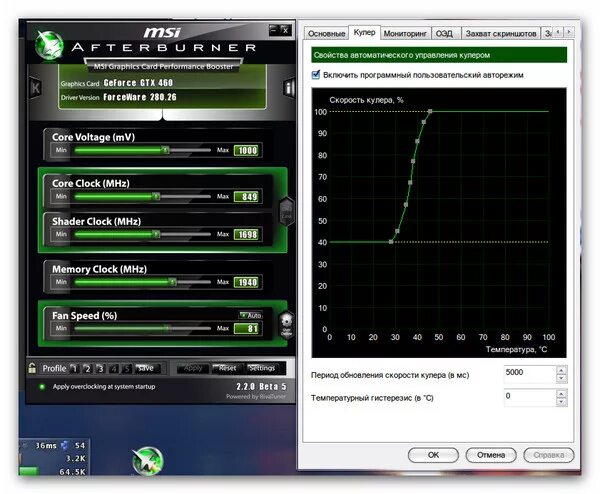
Task: Select profile slot 4
Action: click(x=114, y=368)
